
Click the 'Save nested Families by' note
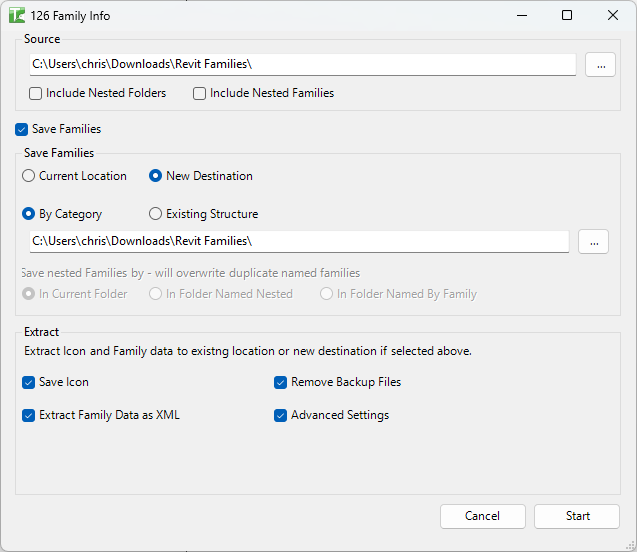tap(191, 273)
